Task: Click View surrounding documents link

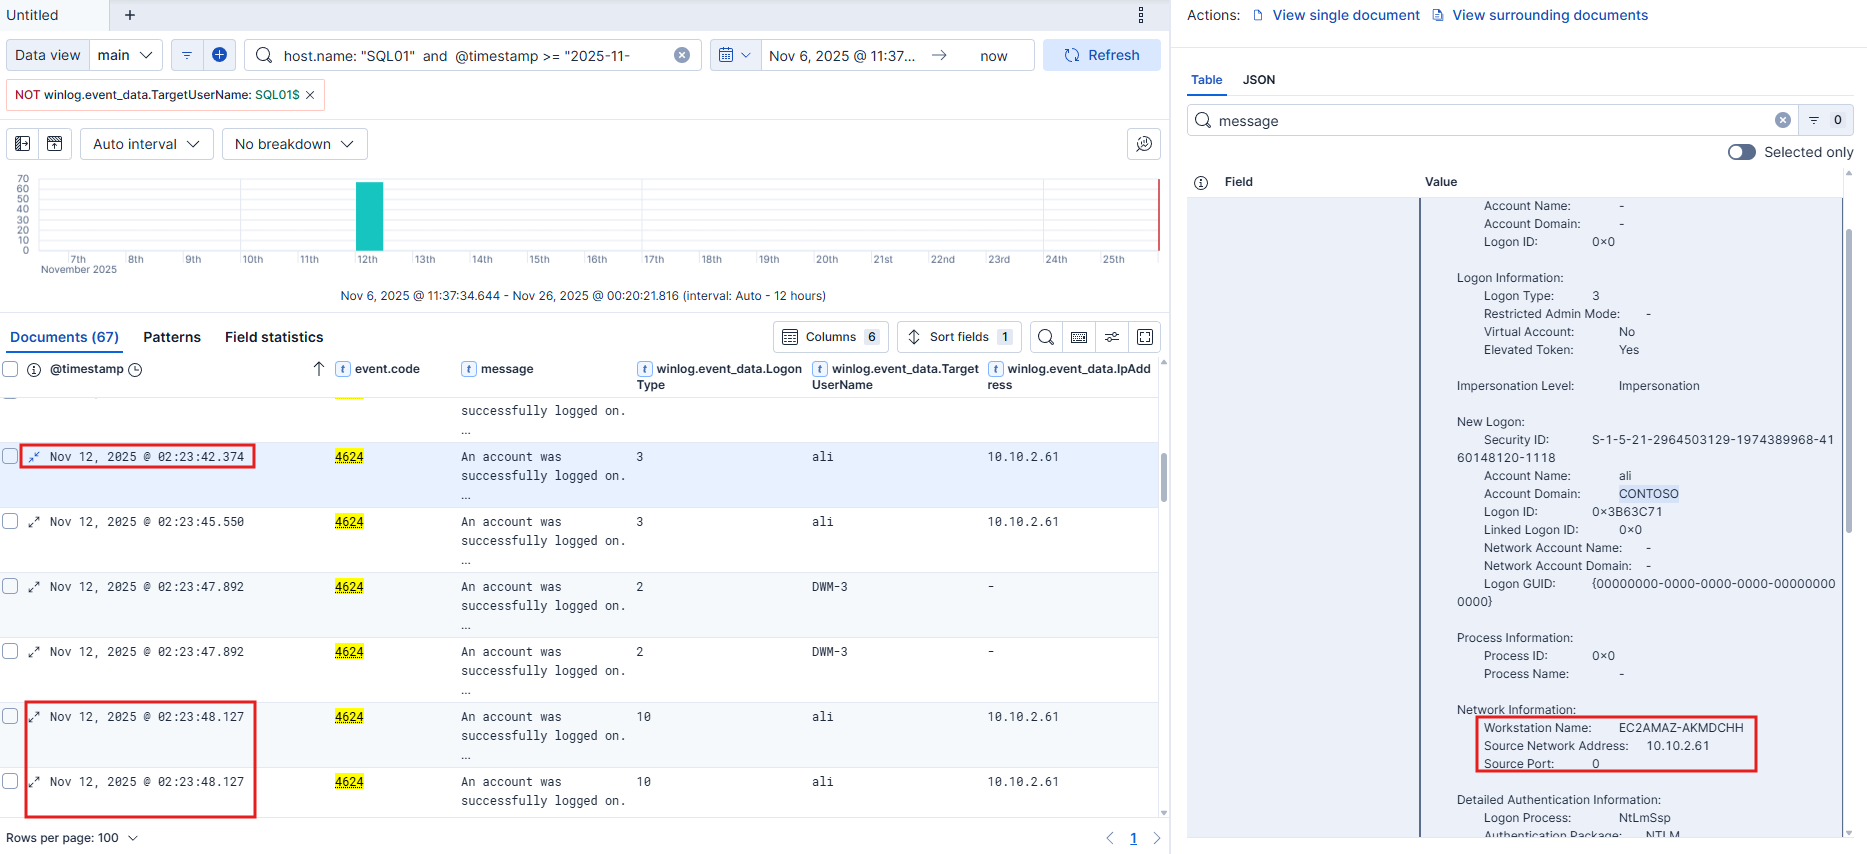Action: coord(1549,15)
